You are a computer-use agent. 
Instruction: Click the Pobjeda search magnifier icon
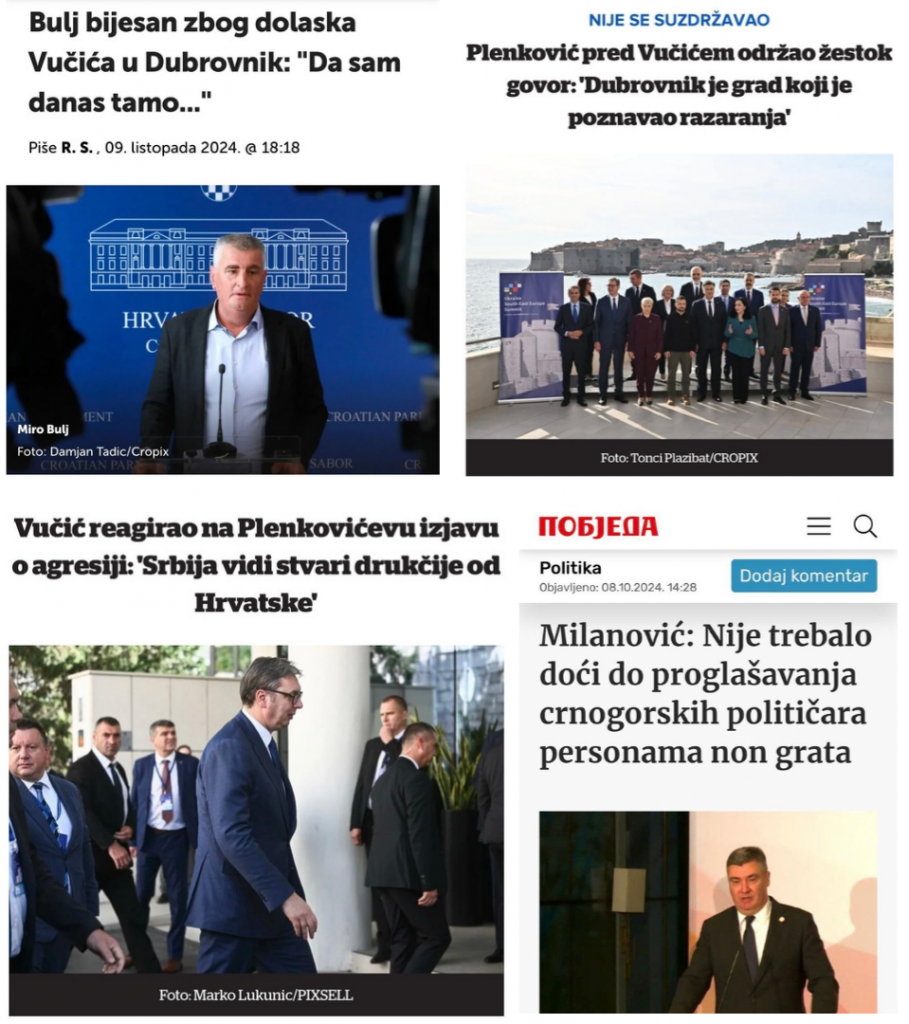pyautogui.click(x=865, y=526)
